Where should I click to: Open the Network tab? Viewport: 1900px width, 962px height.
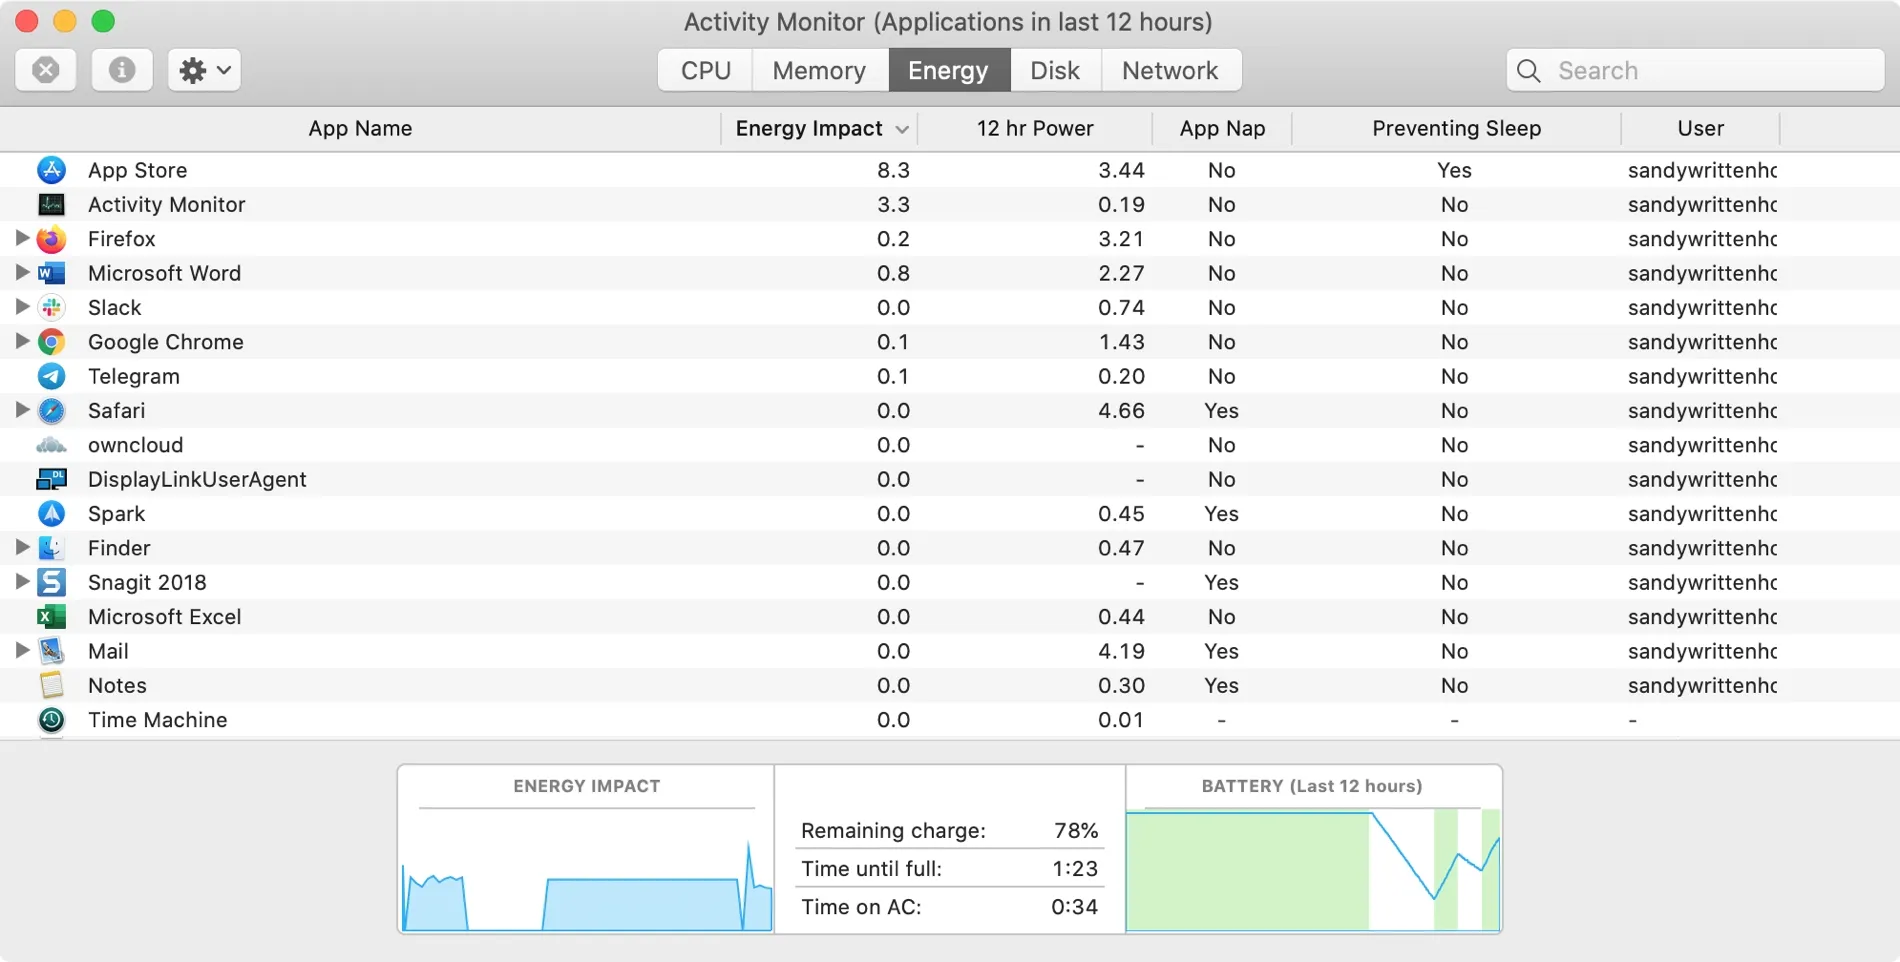[1170, 70]
